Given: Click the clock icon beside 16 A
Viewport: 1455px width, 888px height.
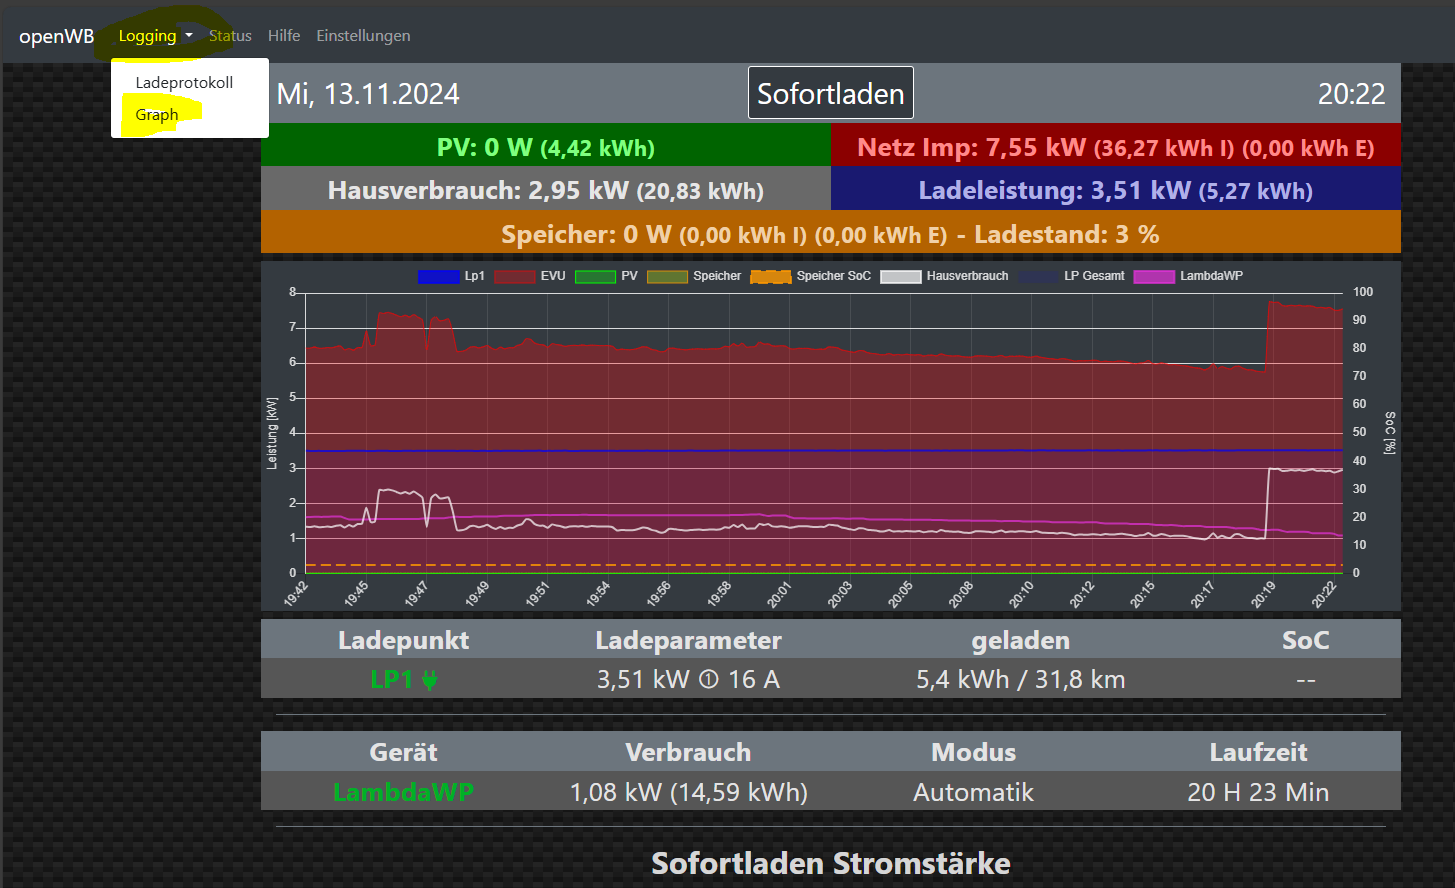Looking at the screenshot, I should tap(708, 680).
